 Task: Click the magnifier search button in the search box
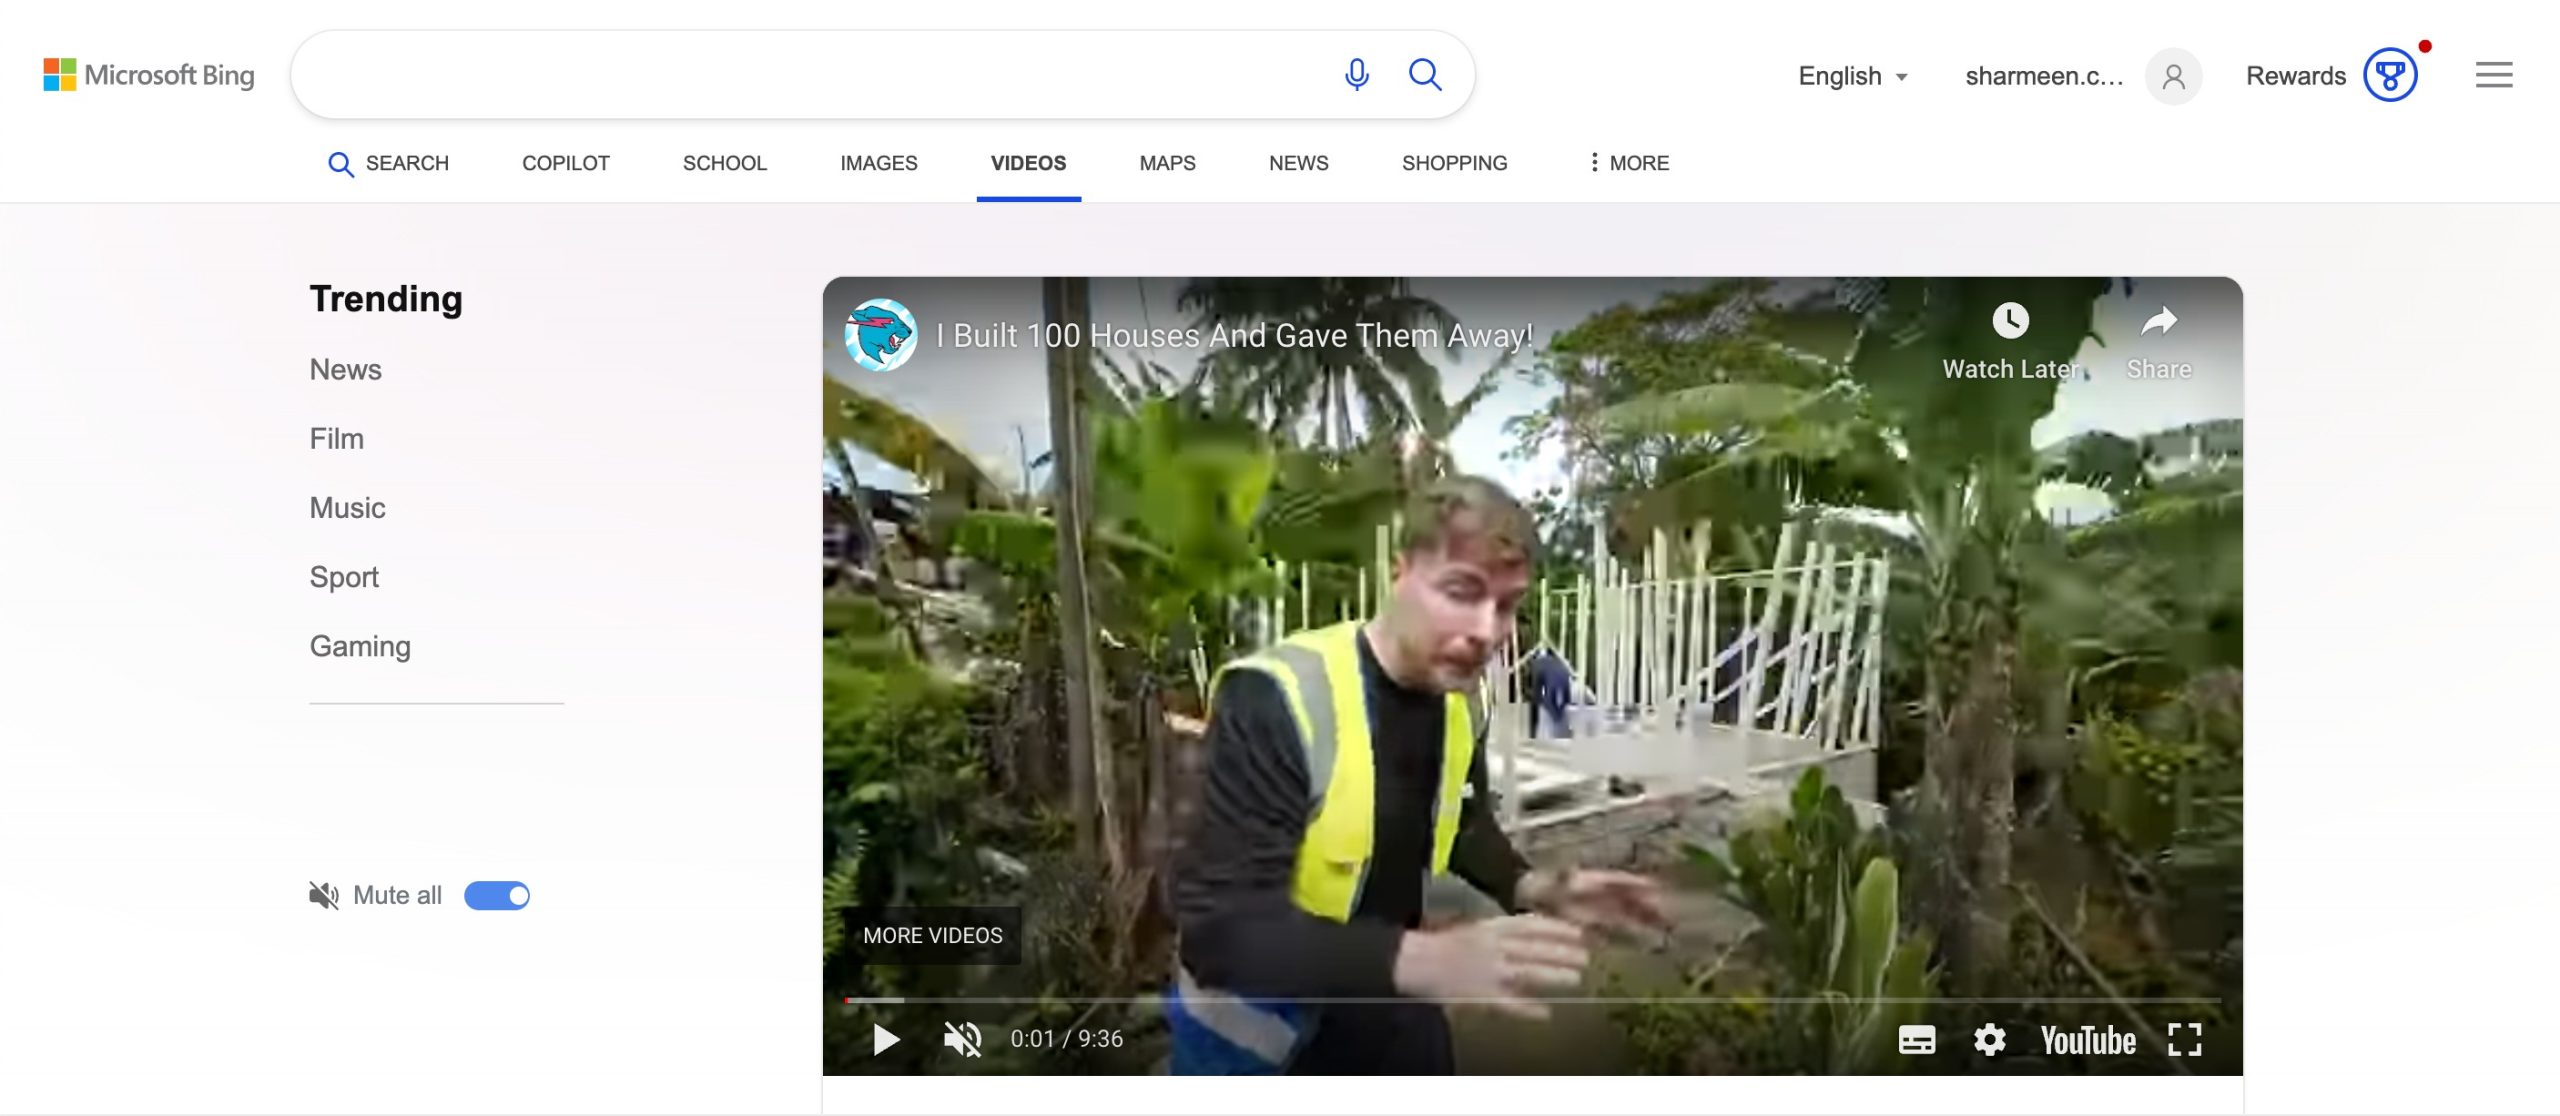point(1425,75)
